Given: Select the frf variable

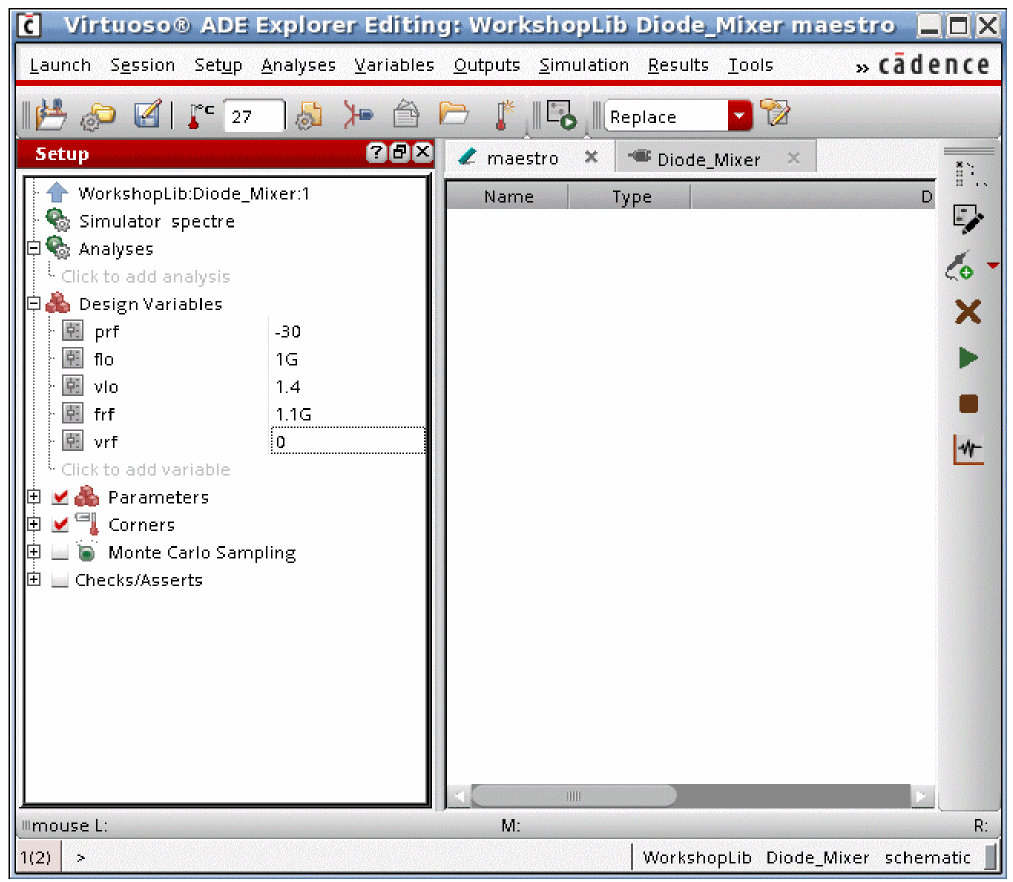Looking at the screenshot, I should coord(104,414).
